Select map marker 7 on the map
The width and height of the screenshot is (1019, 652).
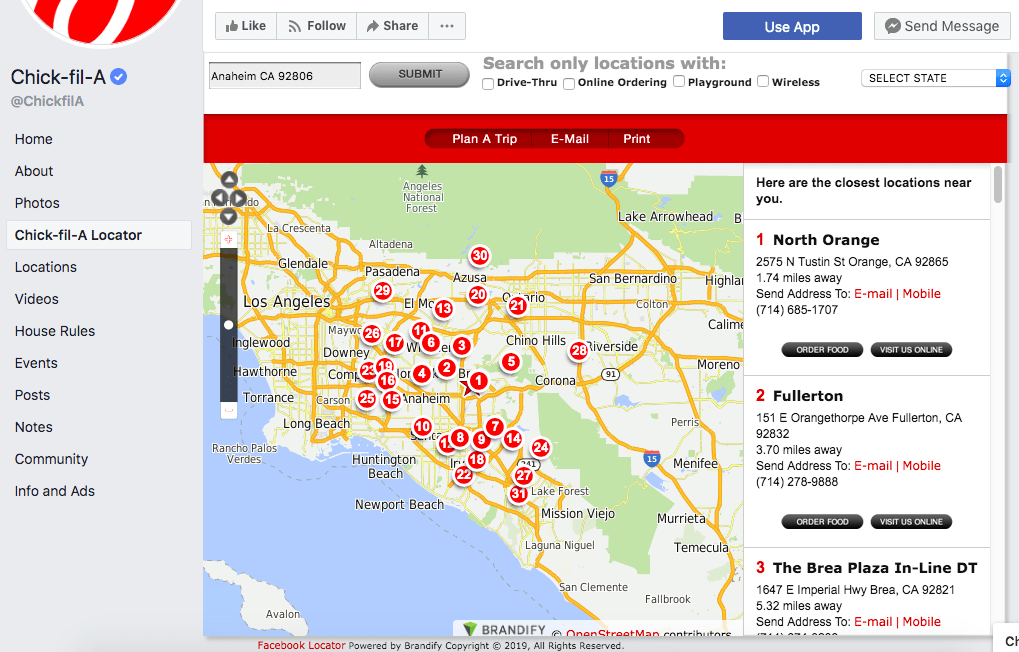(495, 426)
